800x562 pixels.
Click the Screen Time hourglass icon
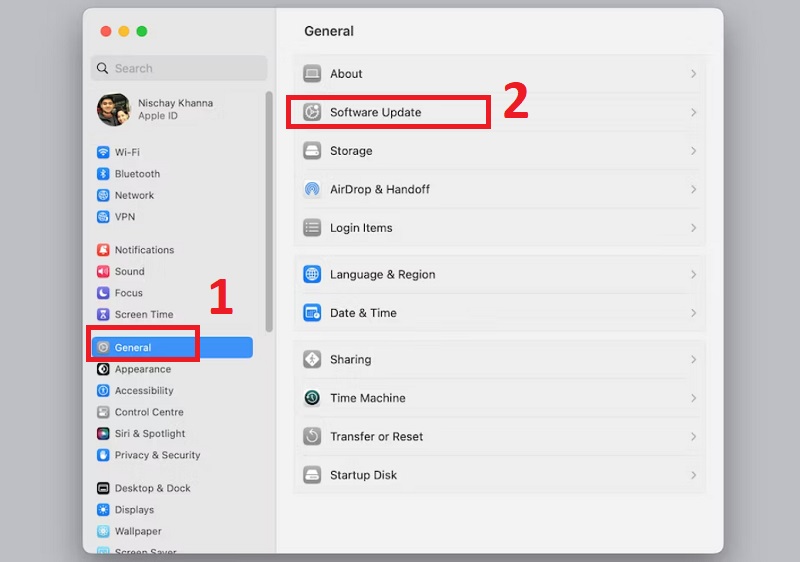tap(103, 314)
